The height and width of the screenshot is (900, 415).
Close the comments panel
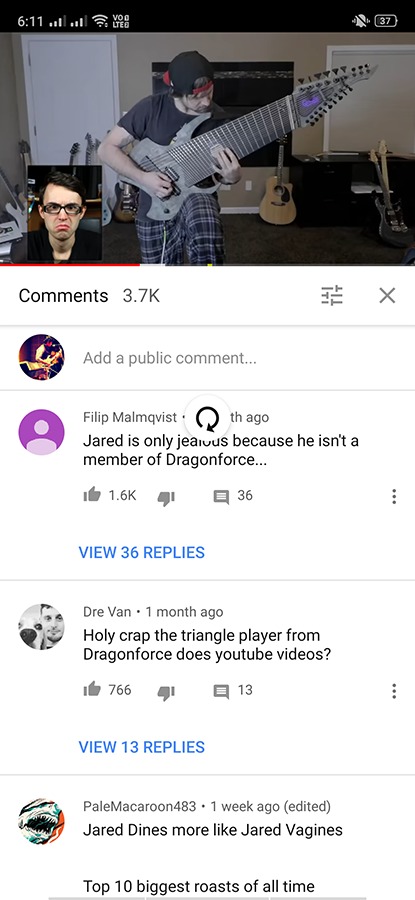pos(387,296)
